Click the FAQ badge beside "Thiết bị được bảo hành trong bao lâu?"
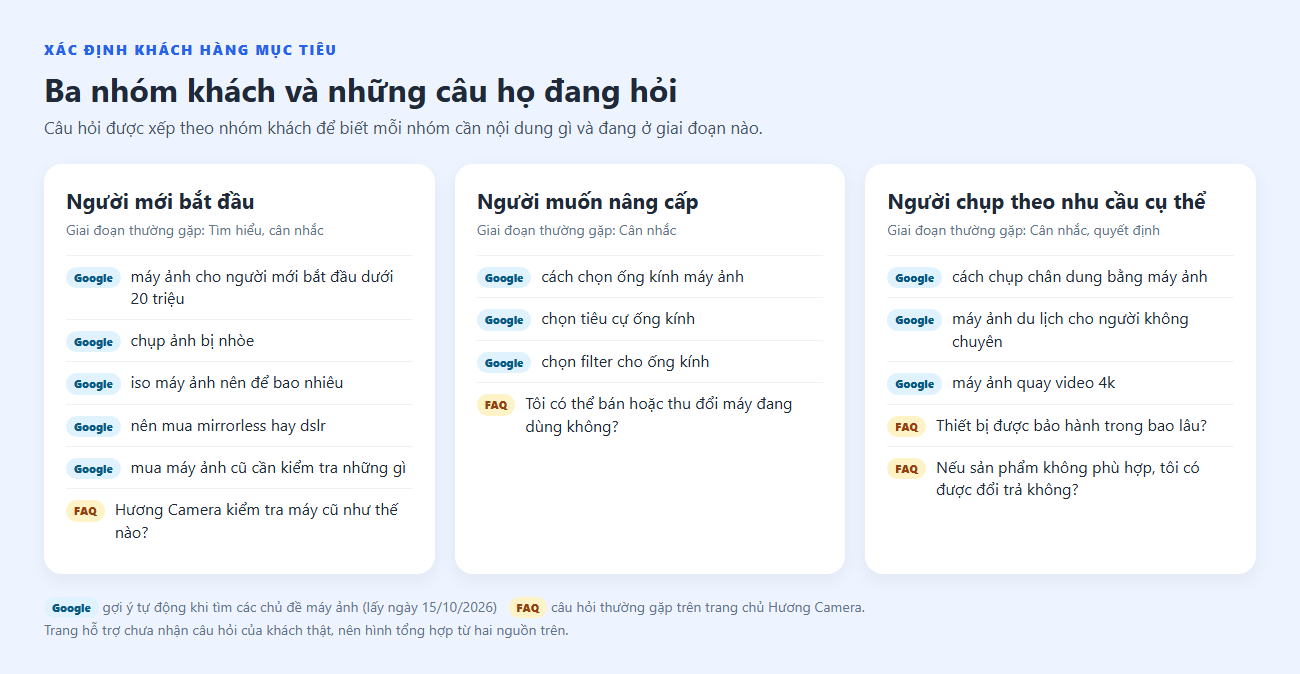Screen dimensions: 1300x674 pos(906,427)
